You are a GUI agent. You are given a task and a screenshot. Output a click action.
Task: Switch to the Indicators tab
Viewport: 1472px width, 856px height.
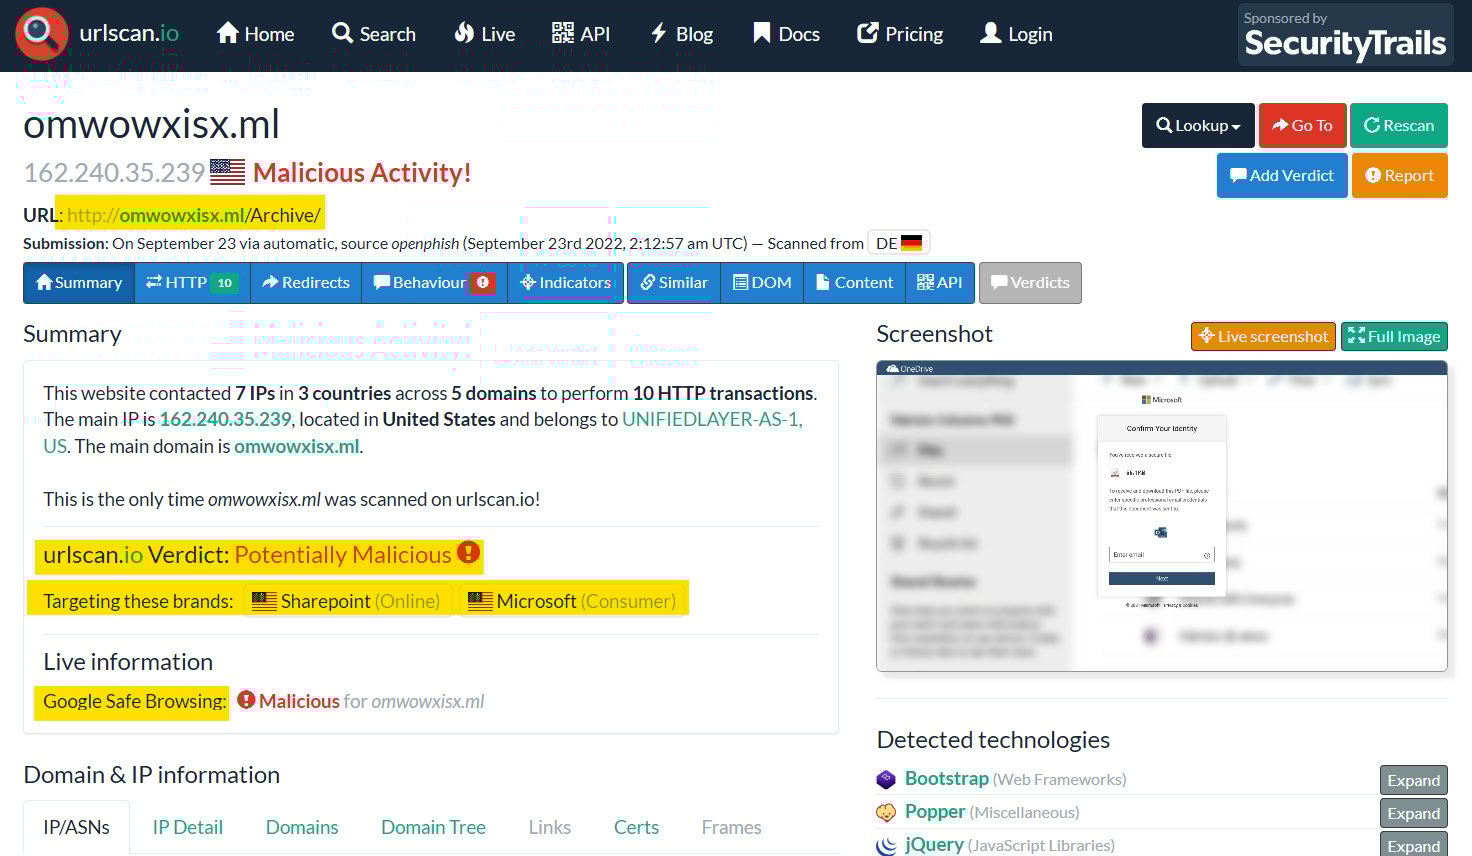565,283
